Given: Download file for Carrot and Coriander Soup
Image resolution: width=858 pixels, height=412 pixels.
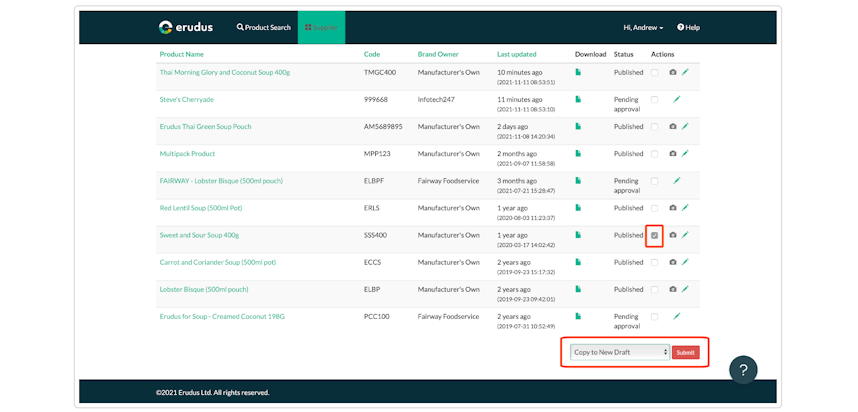Looking at the screenshot, I should tap(578, 262).
